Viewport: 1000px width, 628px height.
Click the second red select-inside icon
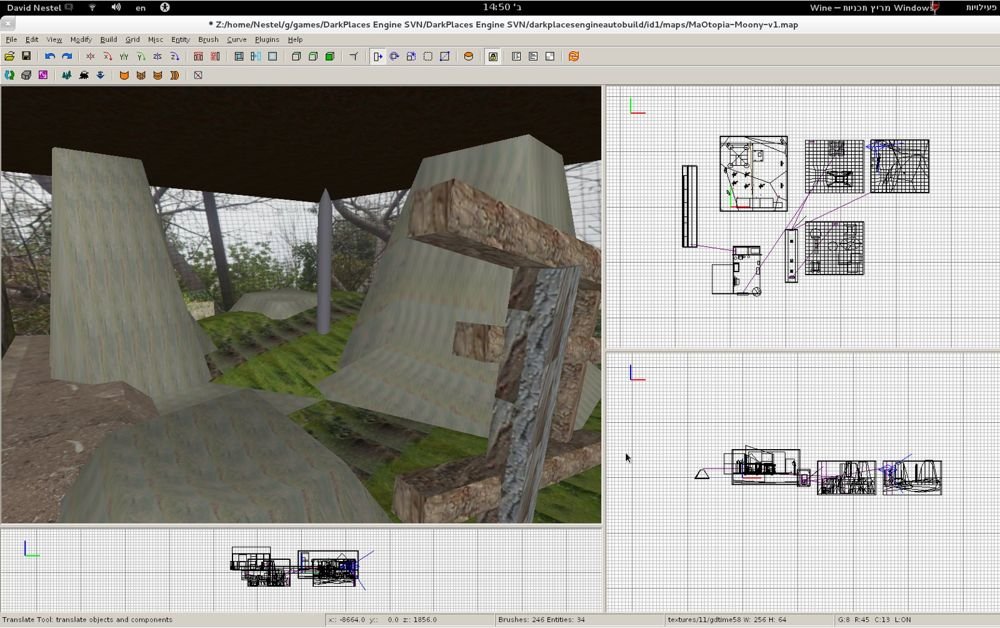coord(215,56)
